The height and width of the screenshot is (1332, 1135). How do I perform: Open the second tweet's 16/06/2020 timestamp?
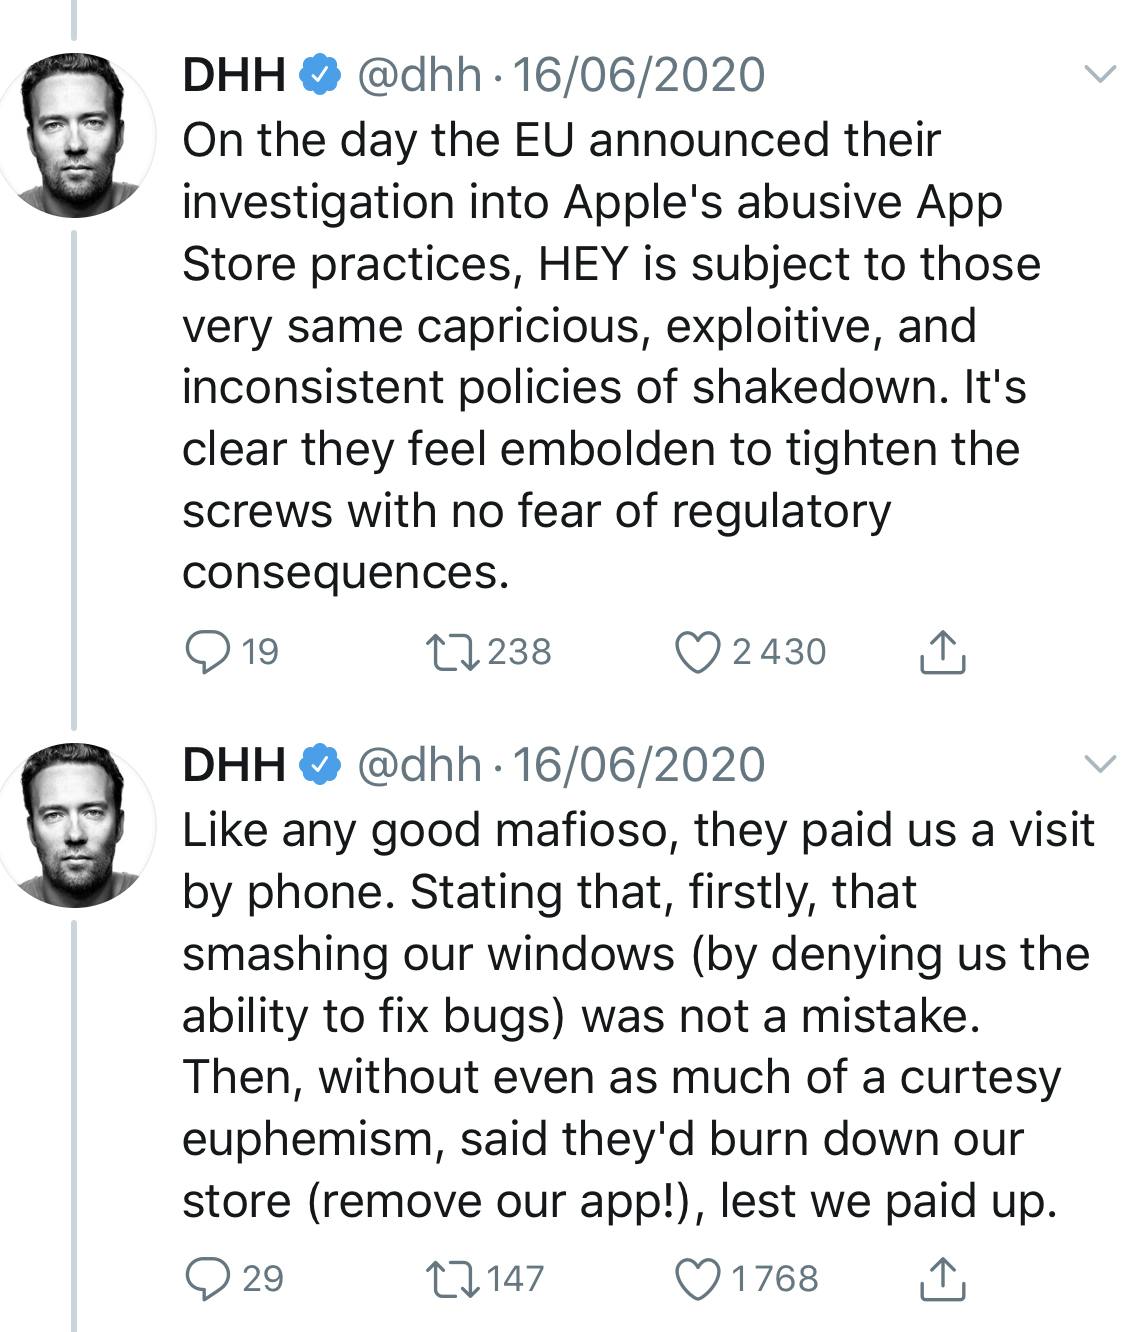click(638, 766)
